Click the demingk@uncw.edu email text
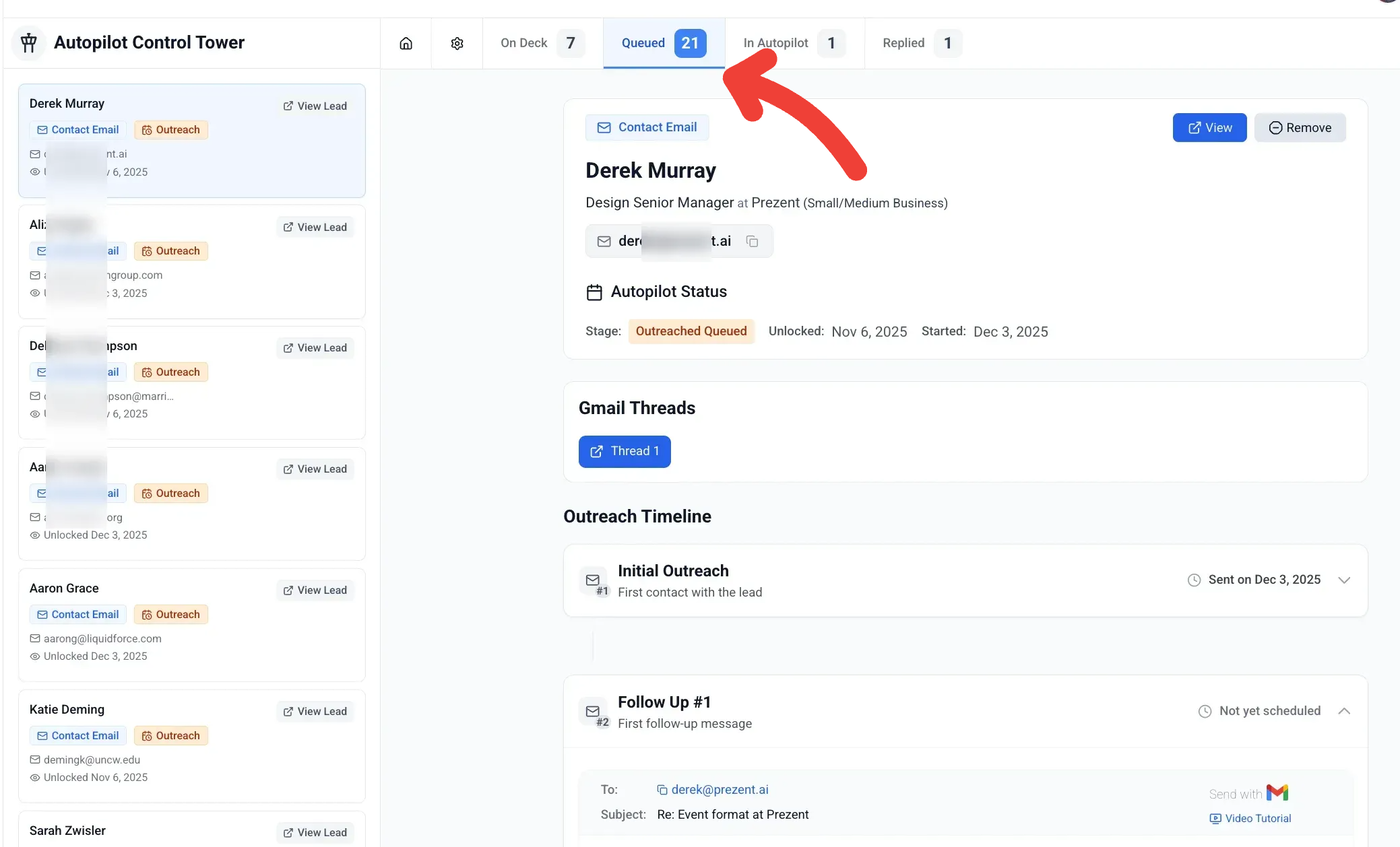Screen dimensions: 1400x847 click(92, 759)
